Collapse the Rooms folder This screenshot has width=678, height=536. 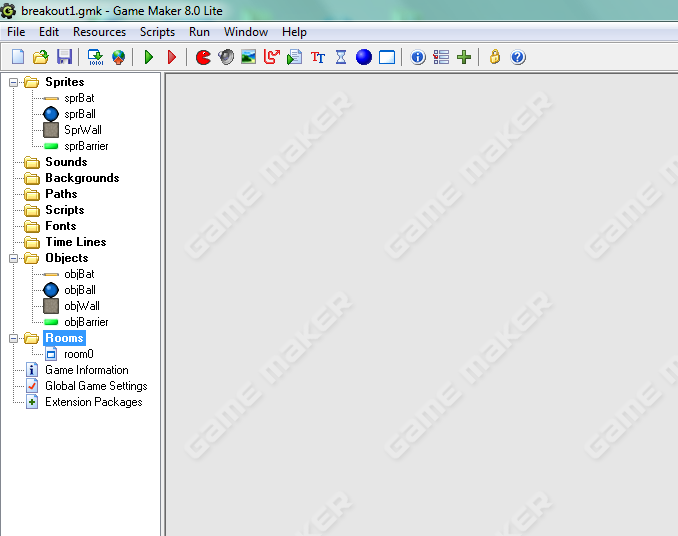click(x=13, y=338)
